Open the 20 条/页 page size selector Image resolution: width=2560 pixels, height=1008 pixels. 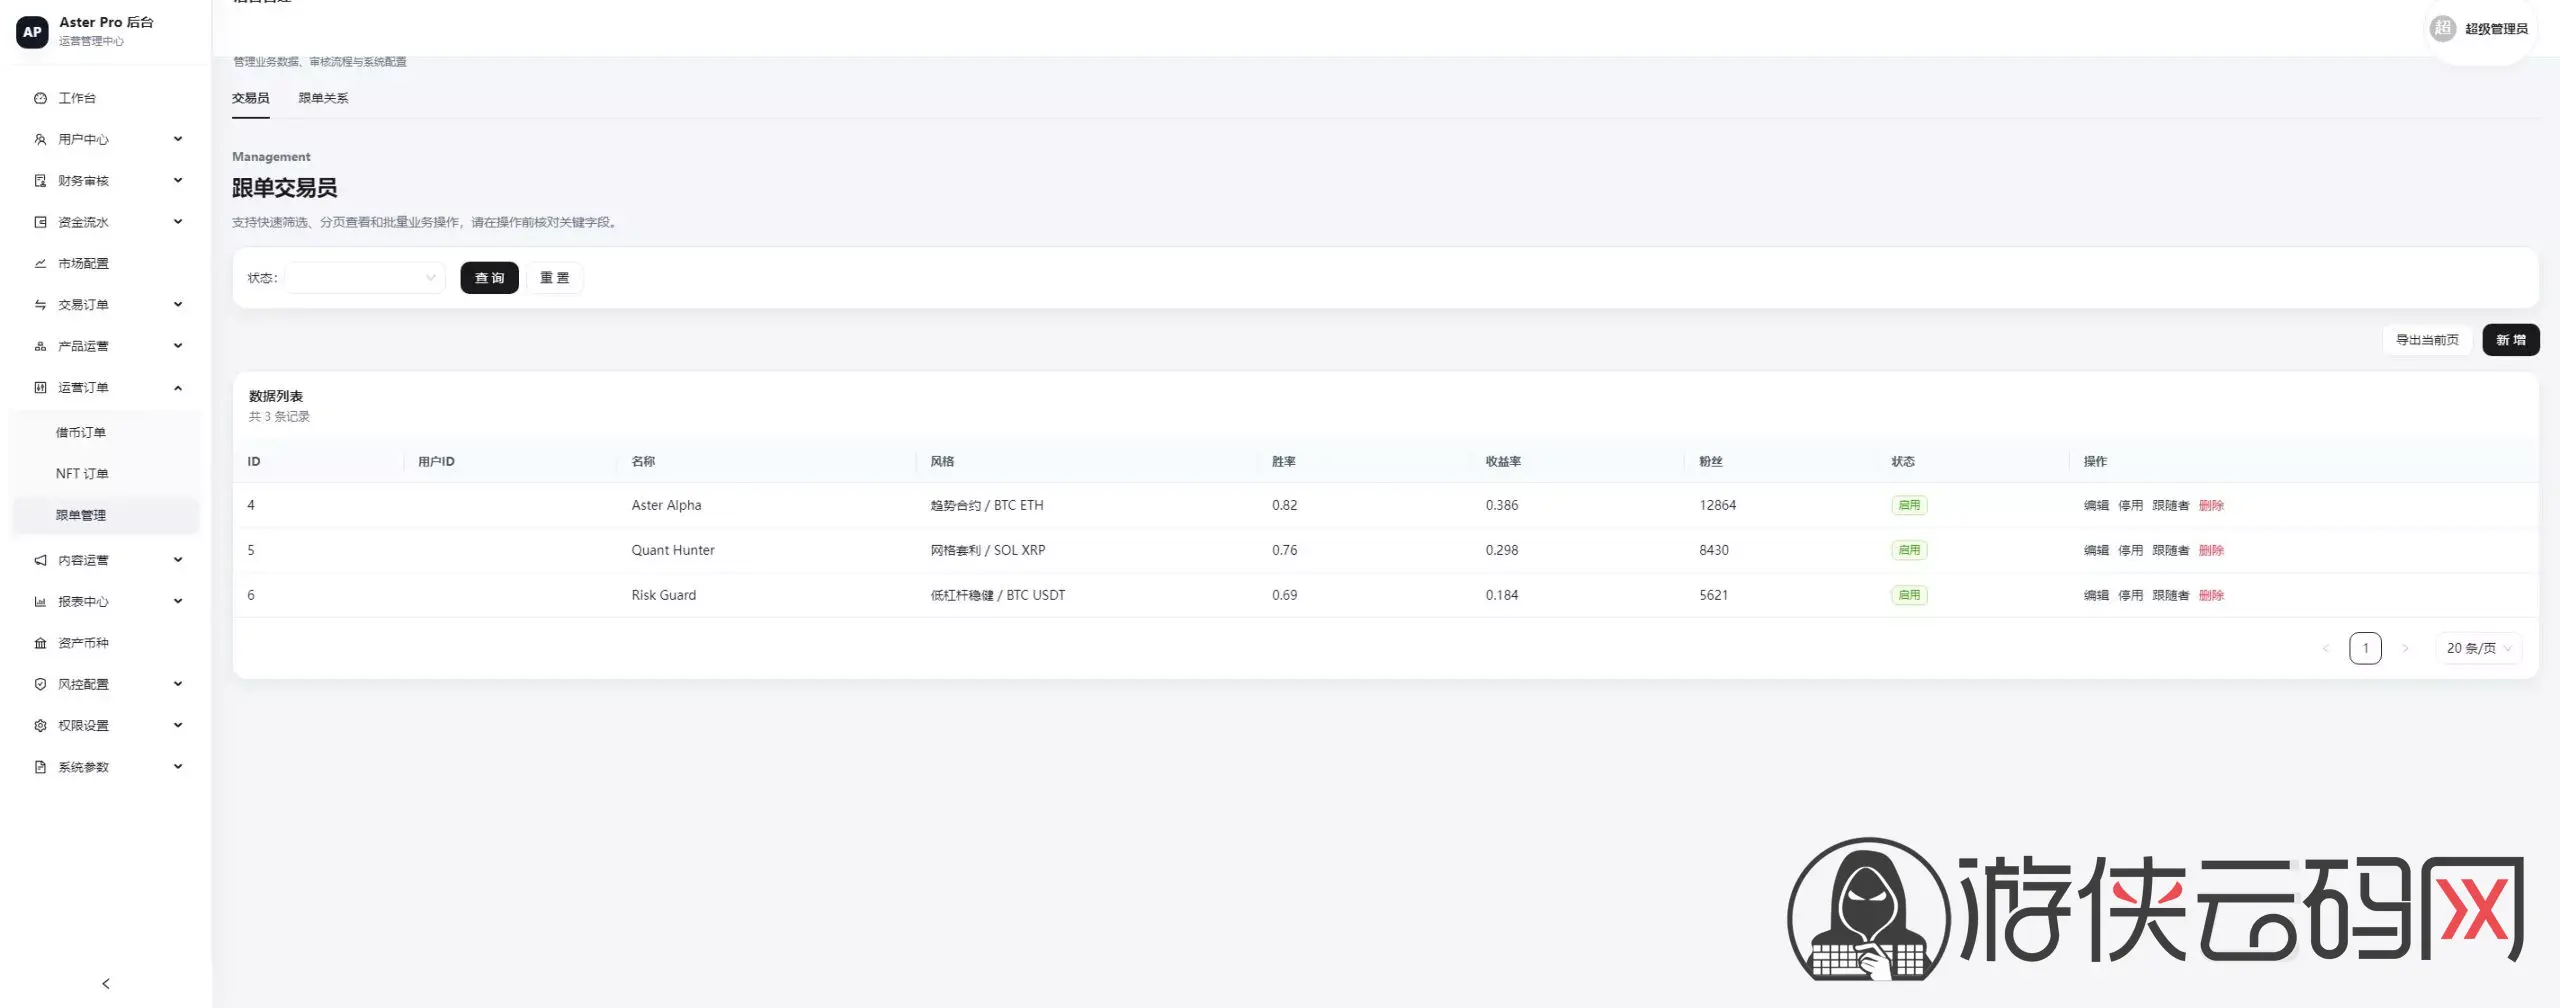click(x=2478, y=648)
